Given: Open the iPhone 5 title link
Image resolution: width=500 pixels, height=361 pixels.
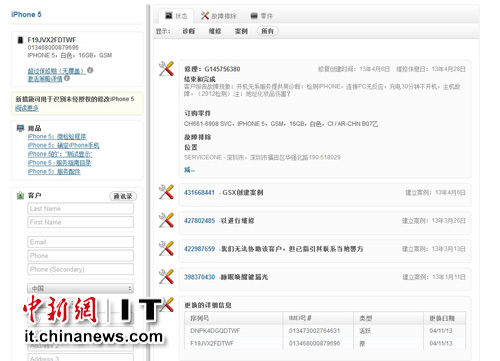Looking at the screenshot, I should 26,14.
